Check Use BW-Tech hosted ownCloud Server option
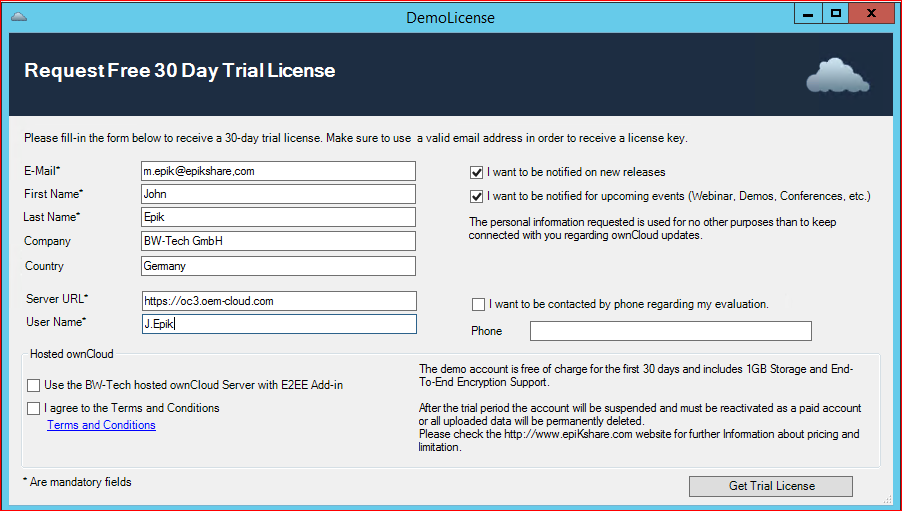 (x=33, y=385)
